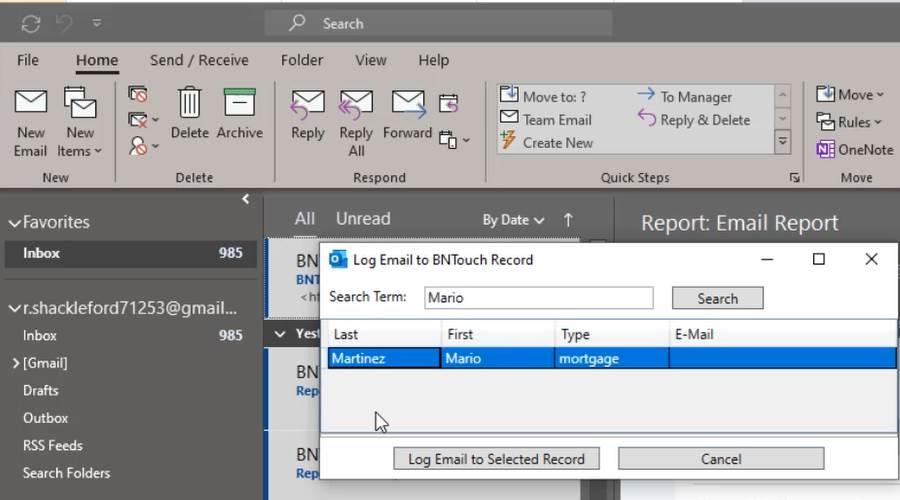Open the Send / Receive tab
Image resolution: width=900 pixels, height=500 pixels.
(199, 60)
